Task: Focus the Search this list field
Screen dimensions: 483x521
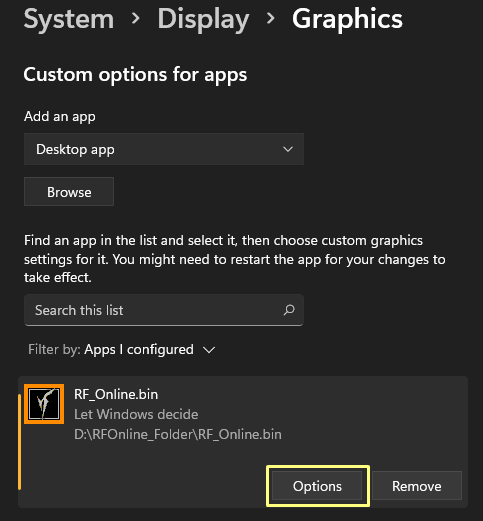Action: 164,310
